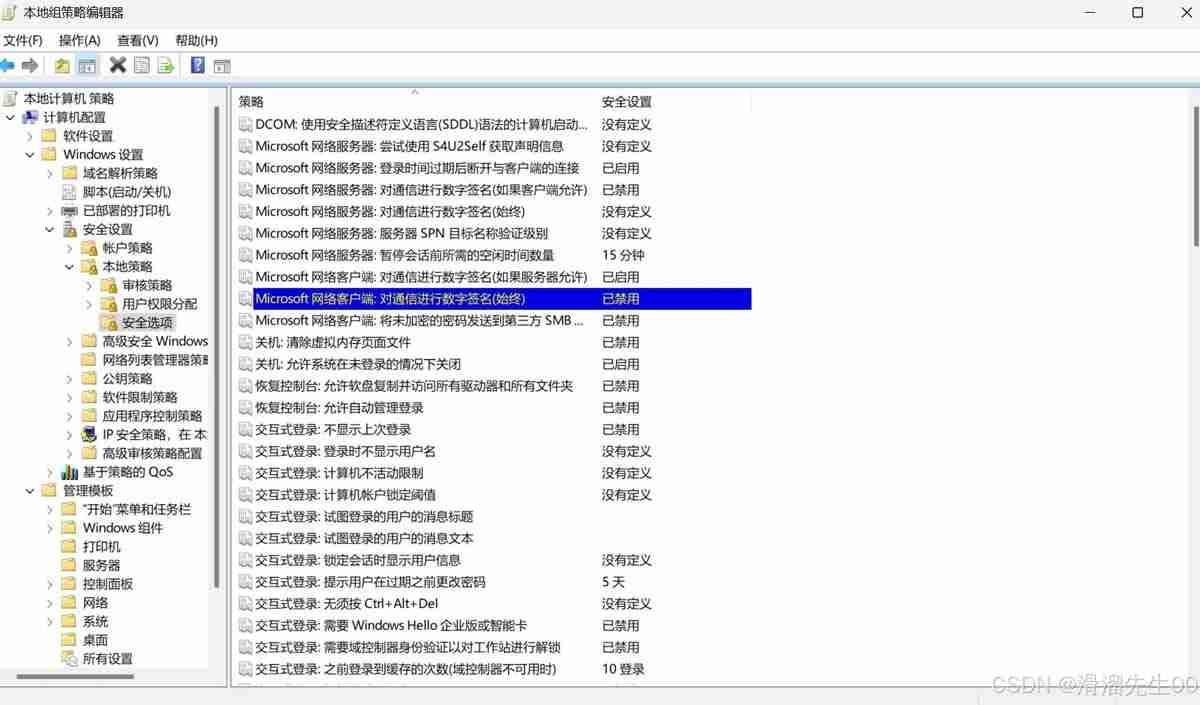Open the Help (question mark) toolbar icon
The height and width of the screenshot is (705, 1200).
[x=196, y=64]
